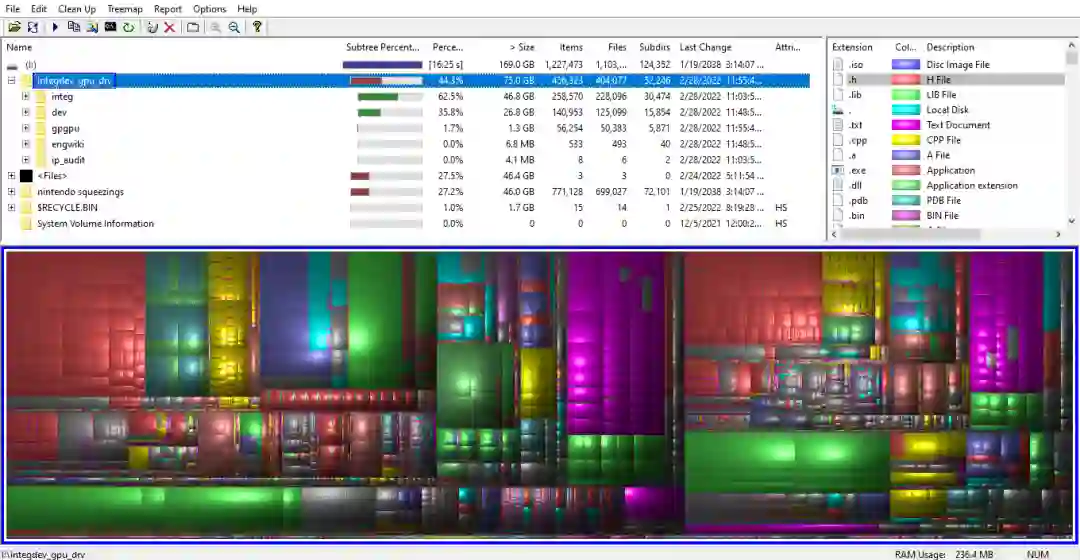Click the Zoom In magnifier icon
This screenshot has height=560, width=1080.
[x=216, y=28]
